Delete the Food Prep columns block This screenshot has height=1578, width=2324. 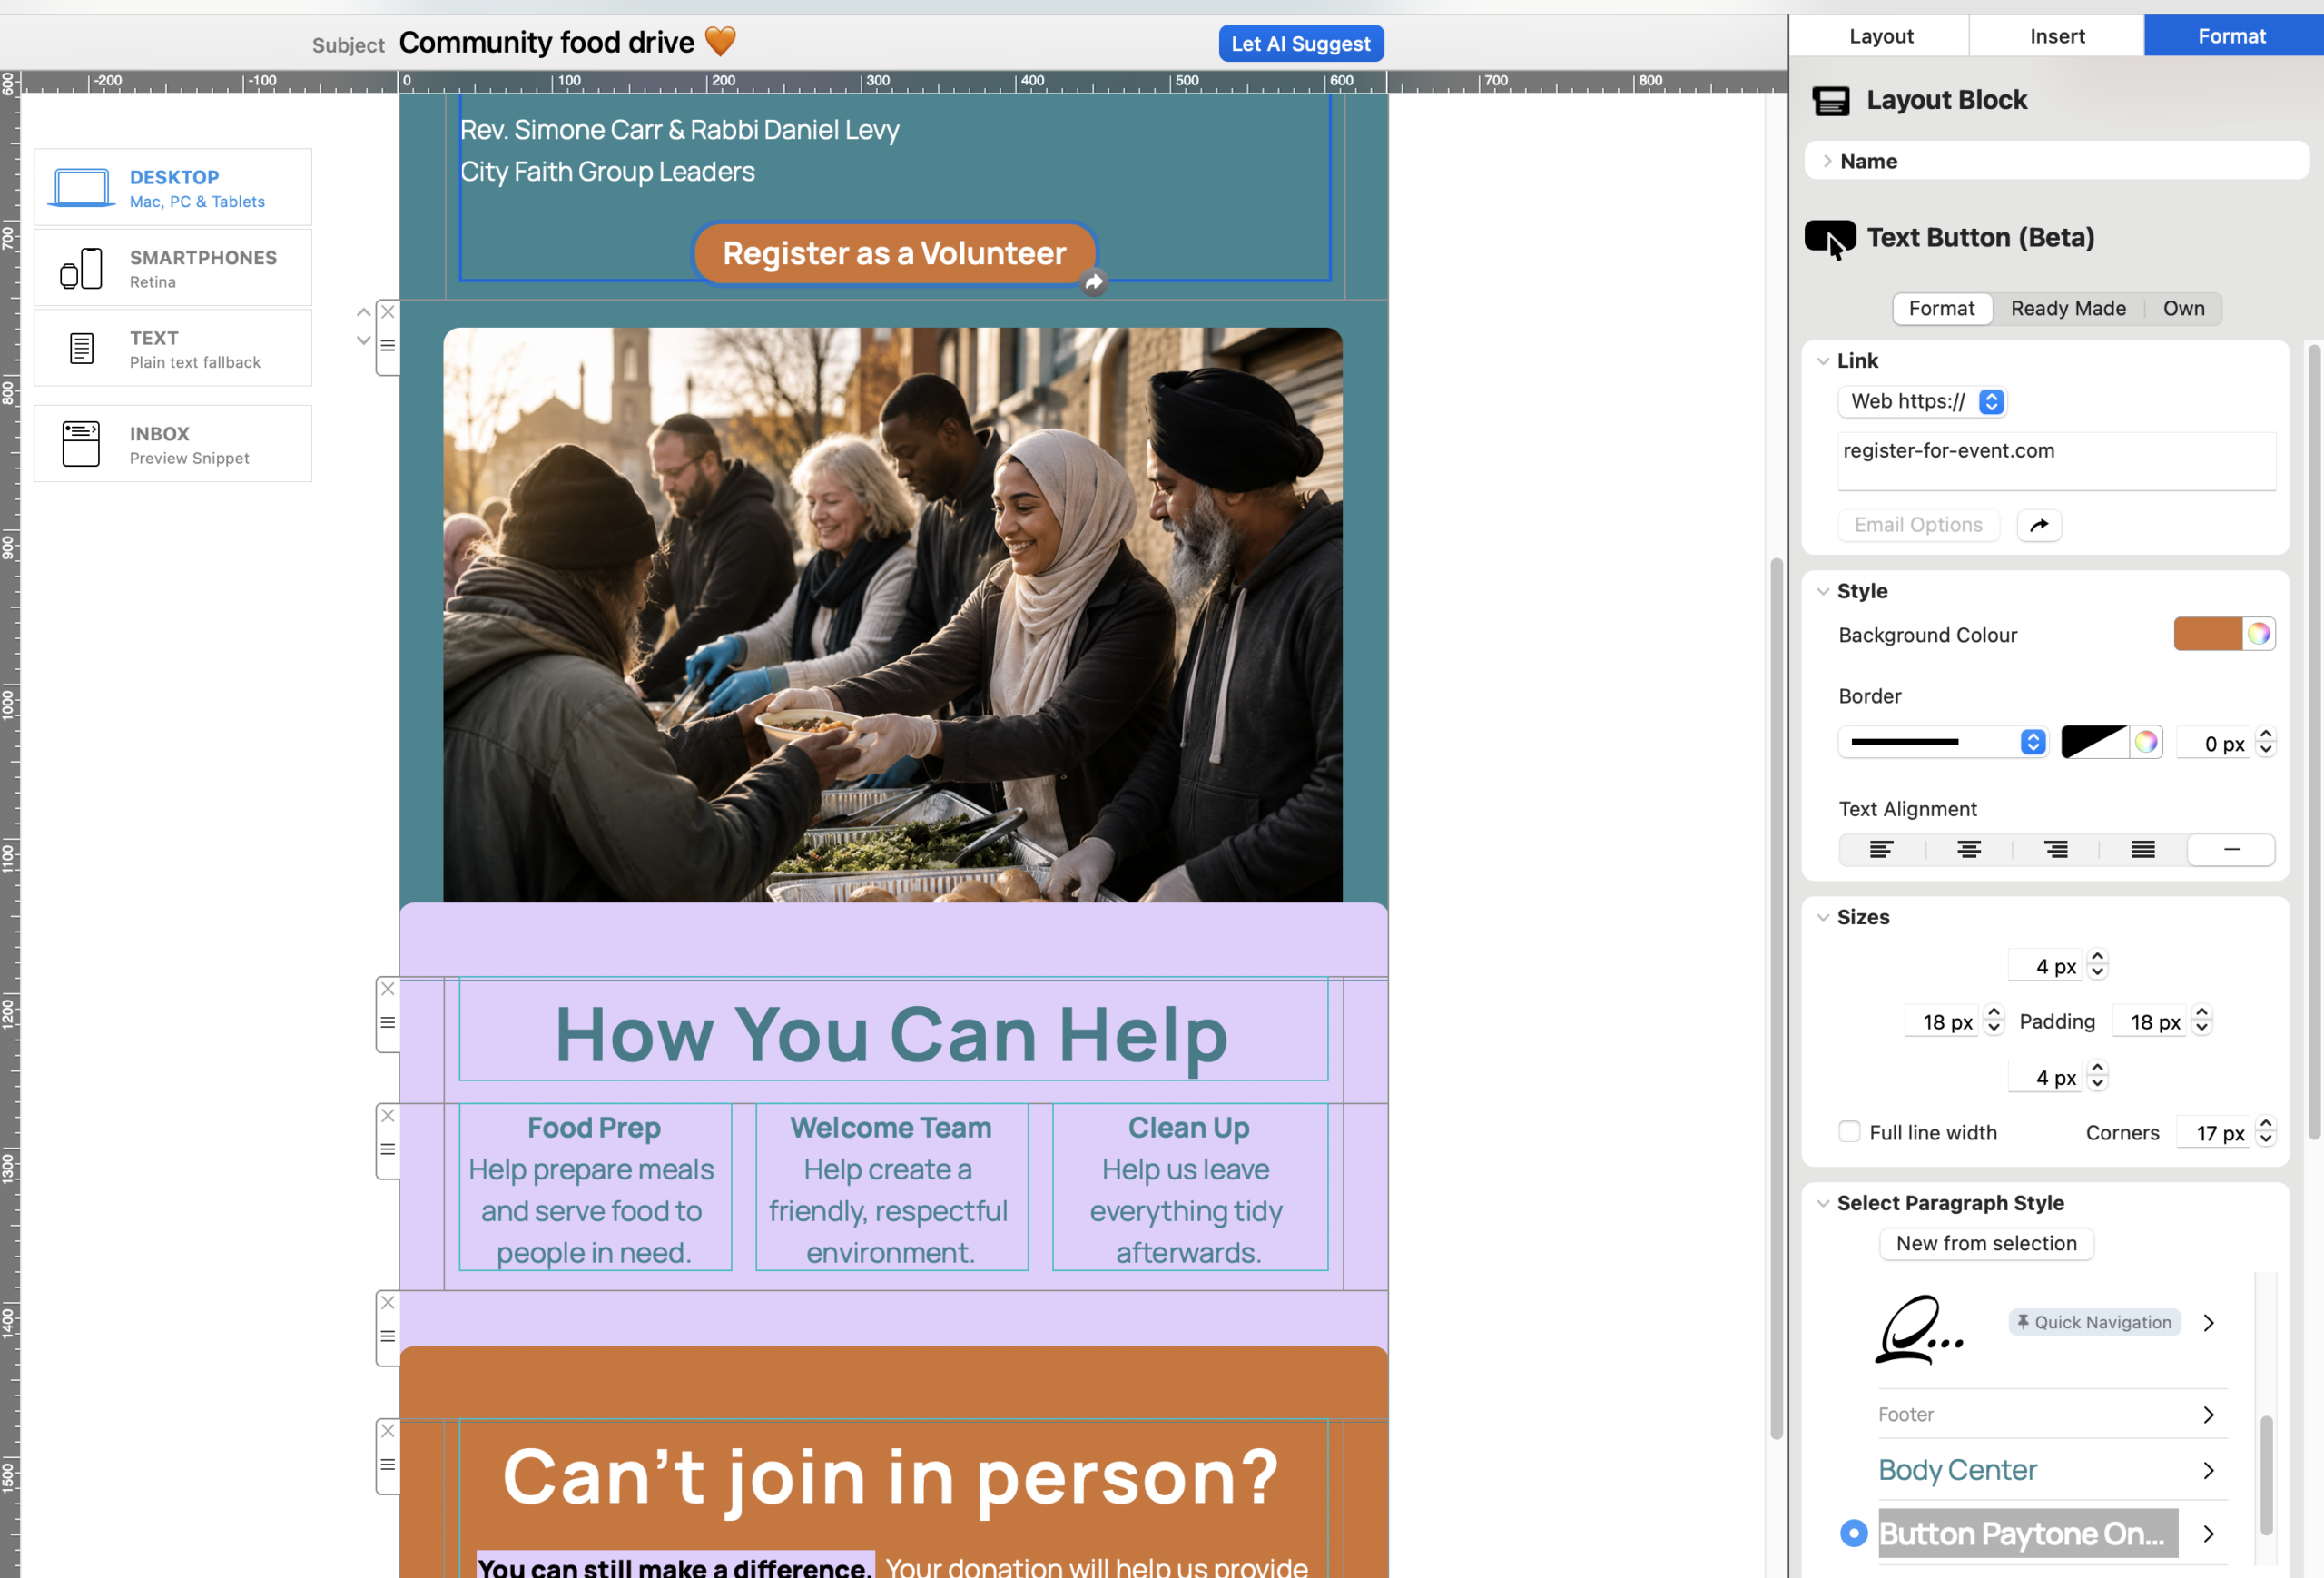pos(388,1116)
